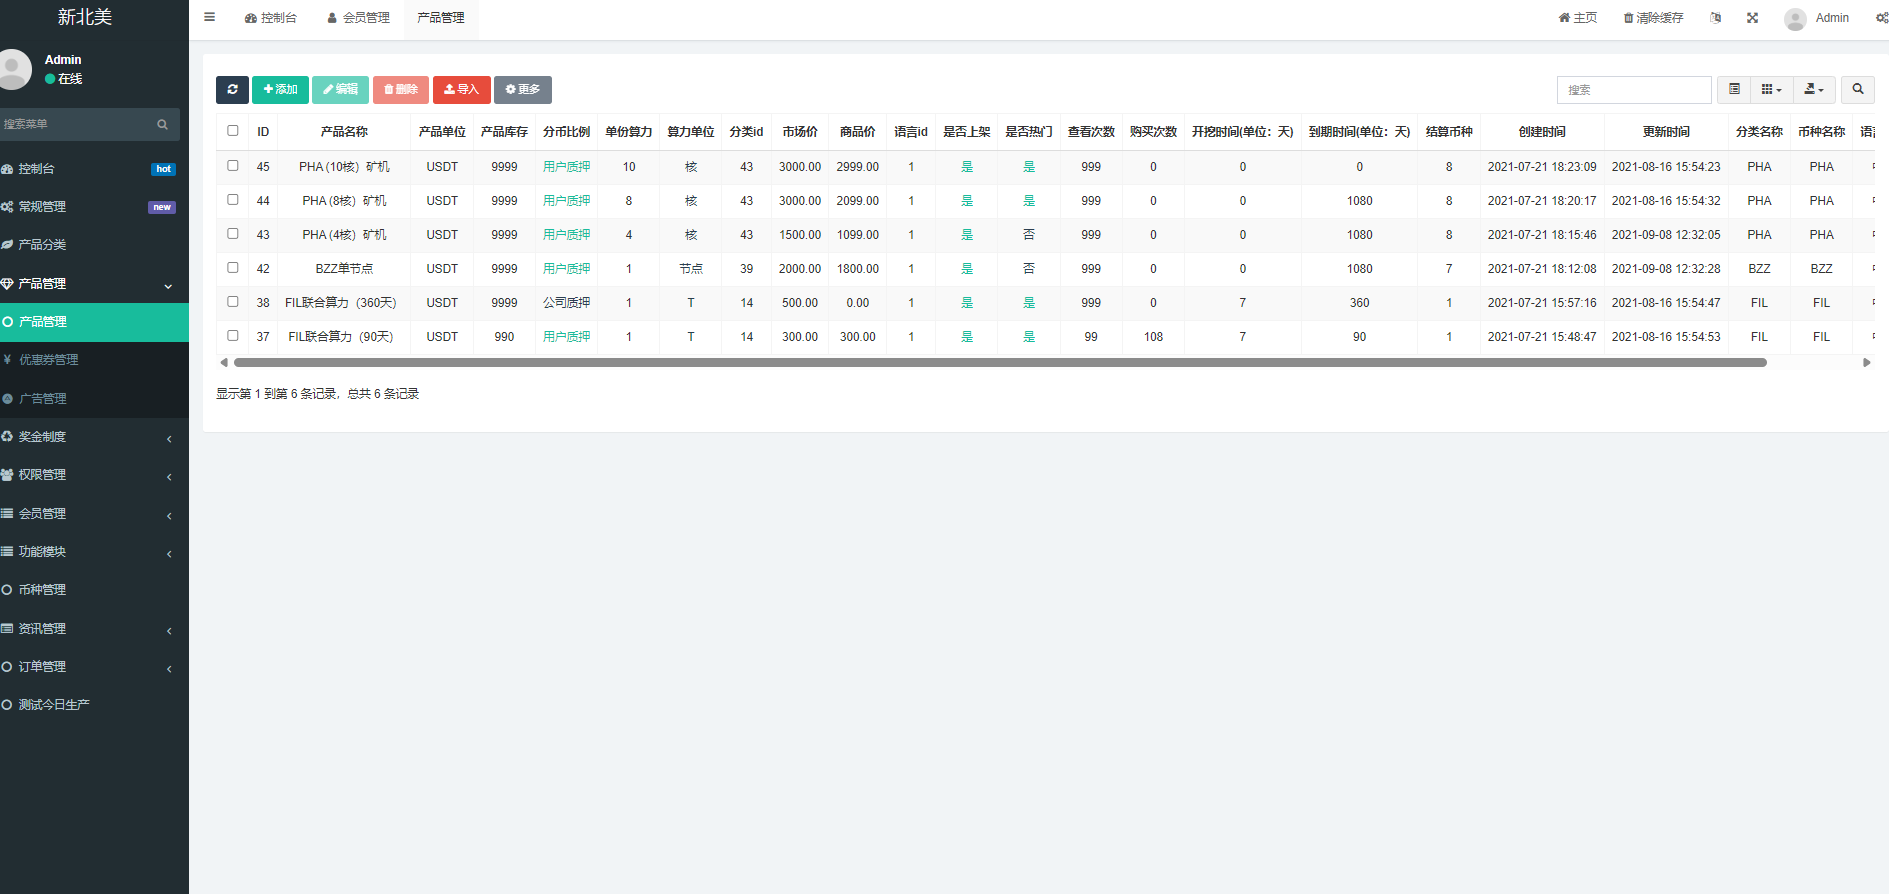This screenshot has height=894, width=1889.
Task: Focus the table 搜索 search input
Action: click(x=1634, y=90)
